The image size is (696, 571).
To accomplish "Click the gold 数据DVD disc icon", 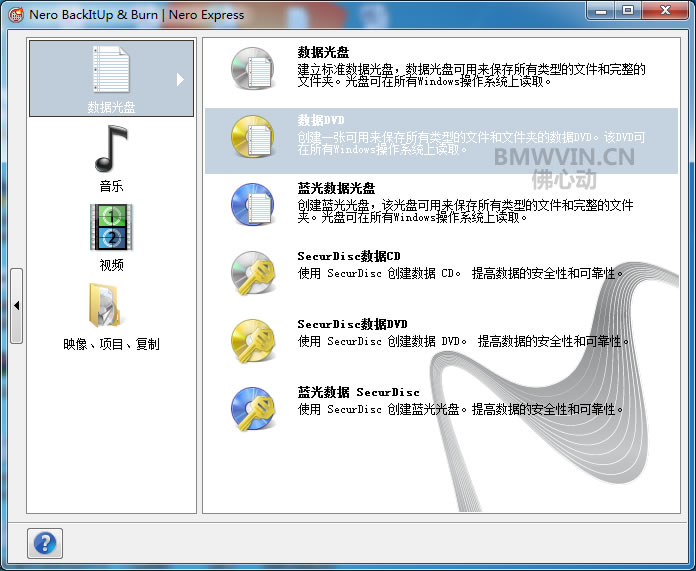I will click(253, 137).
